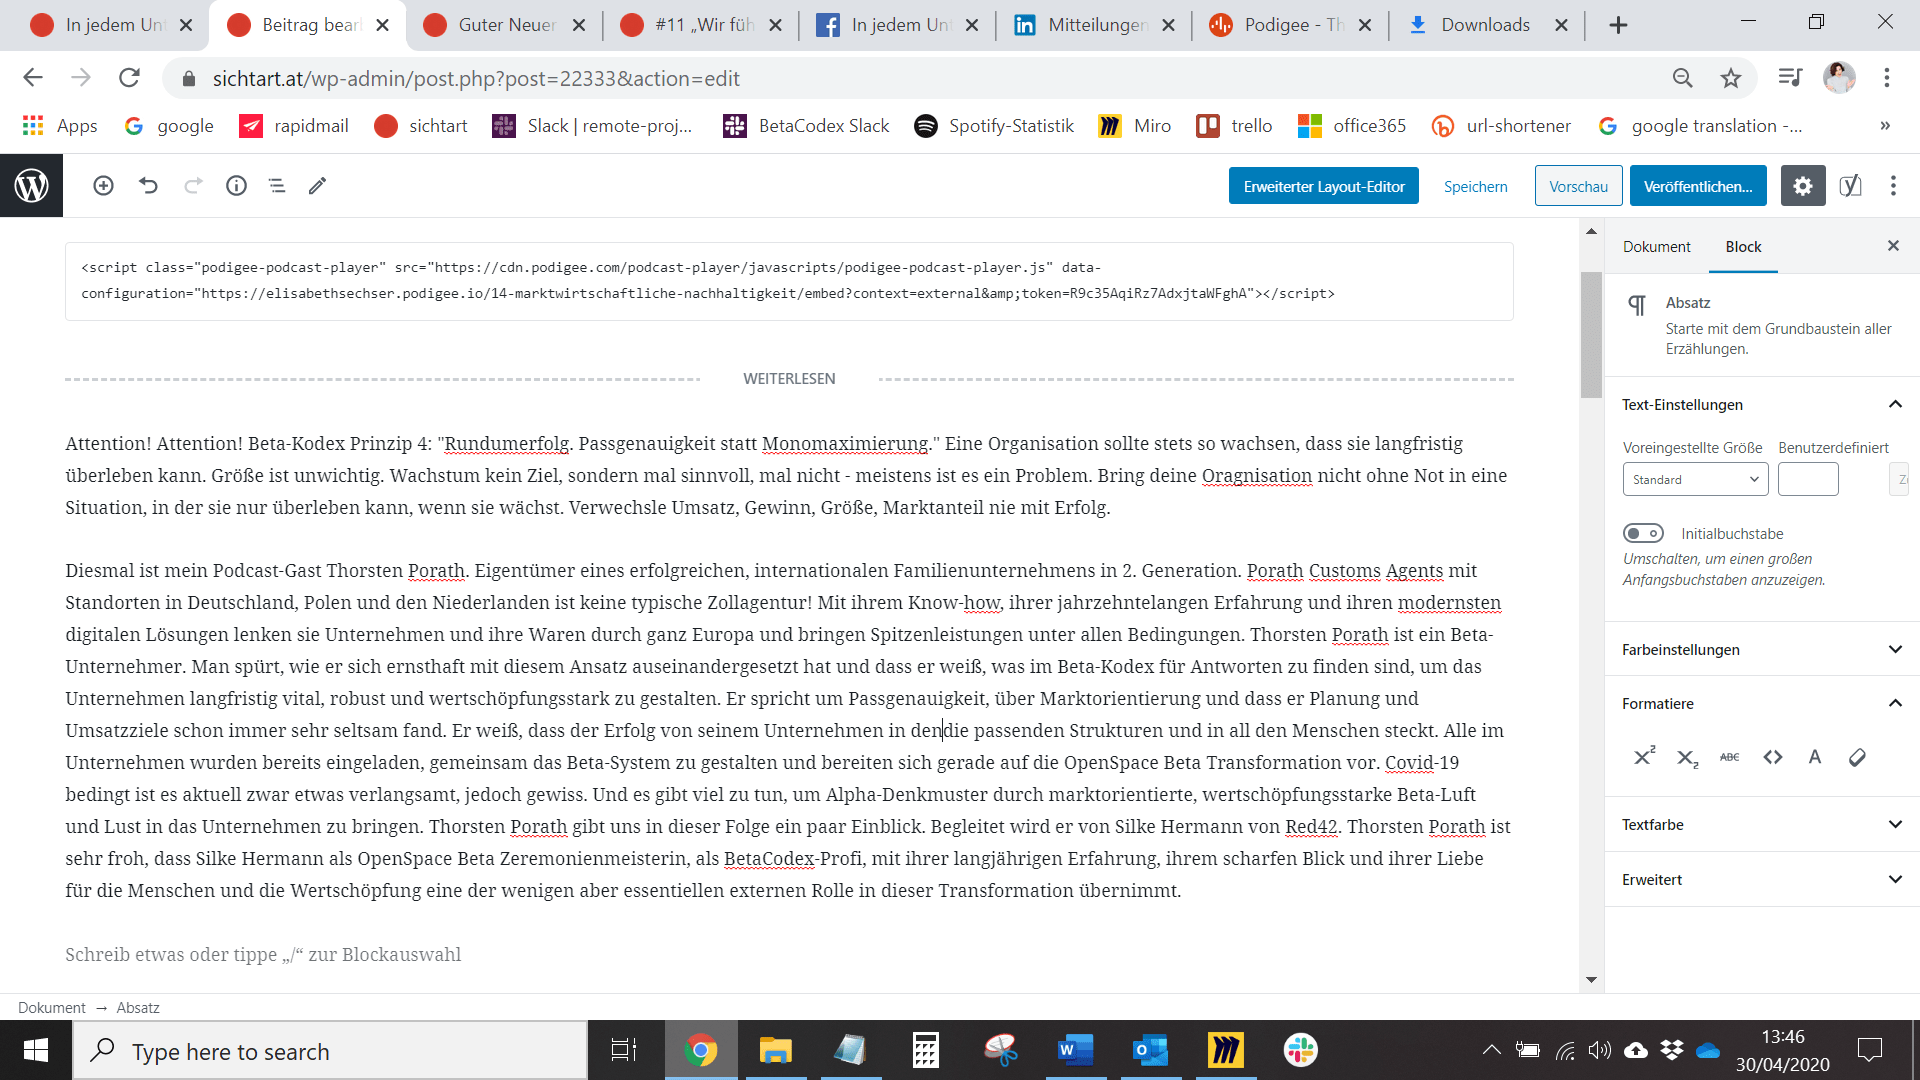Click the Veröffentlichen publish button
Screen dimensions: 1920x1080
(x=1698, y=186)
